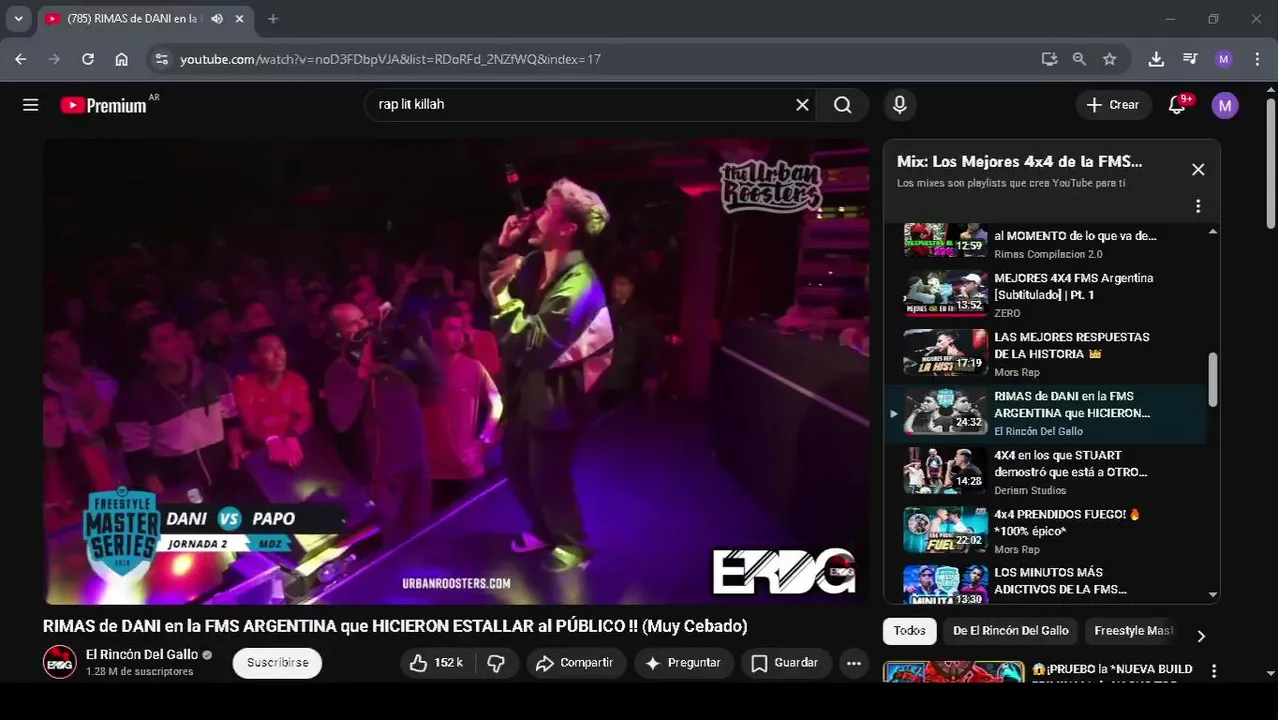Bookmark this page with star
The image size is (1278, 720).
point(1109,59)
